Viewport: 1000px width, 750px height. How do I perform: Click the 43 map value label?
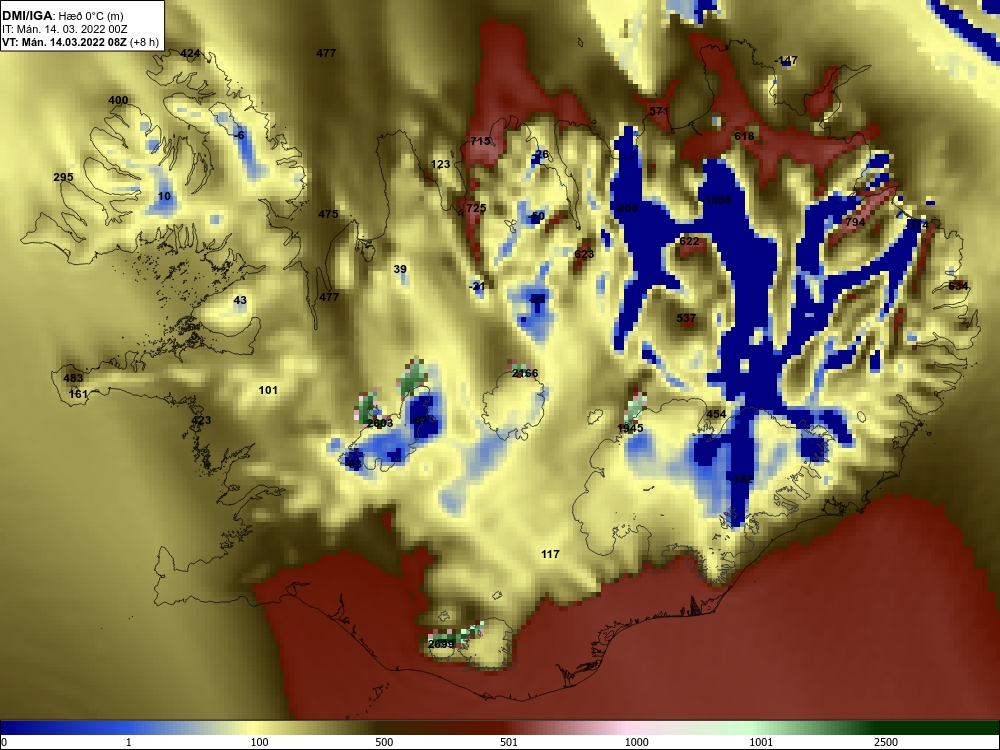(240, 300)
